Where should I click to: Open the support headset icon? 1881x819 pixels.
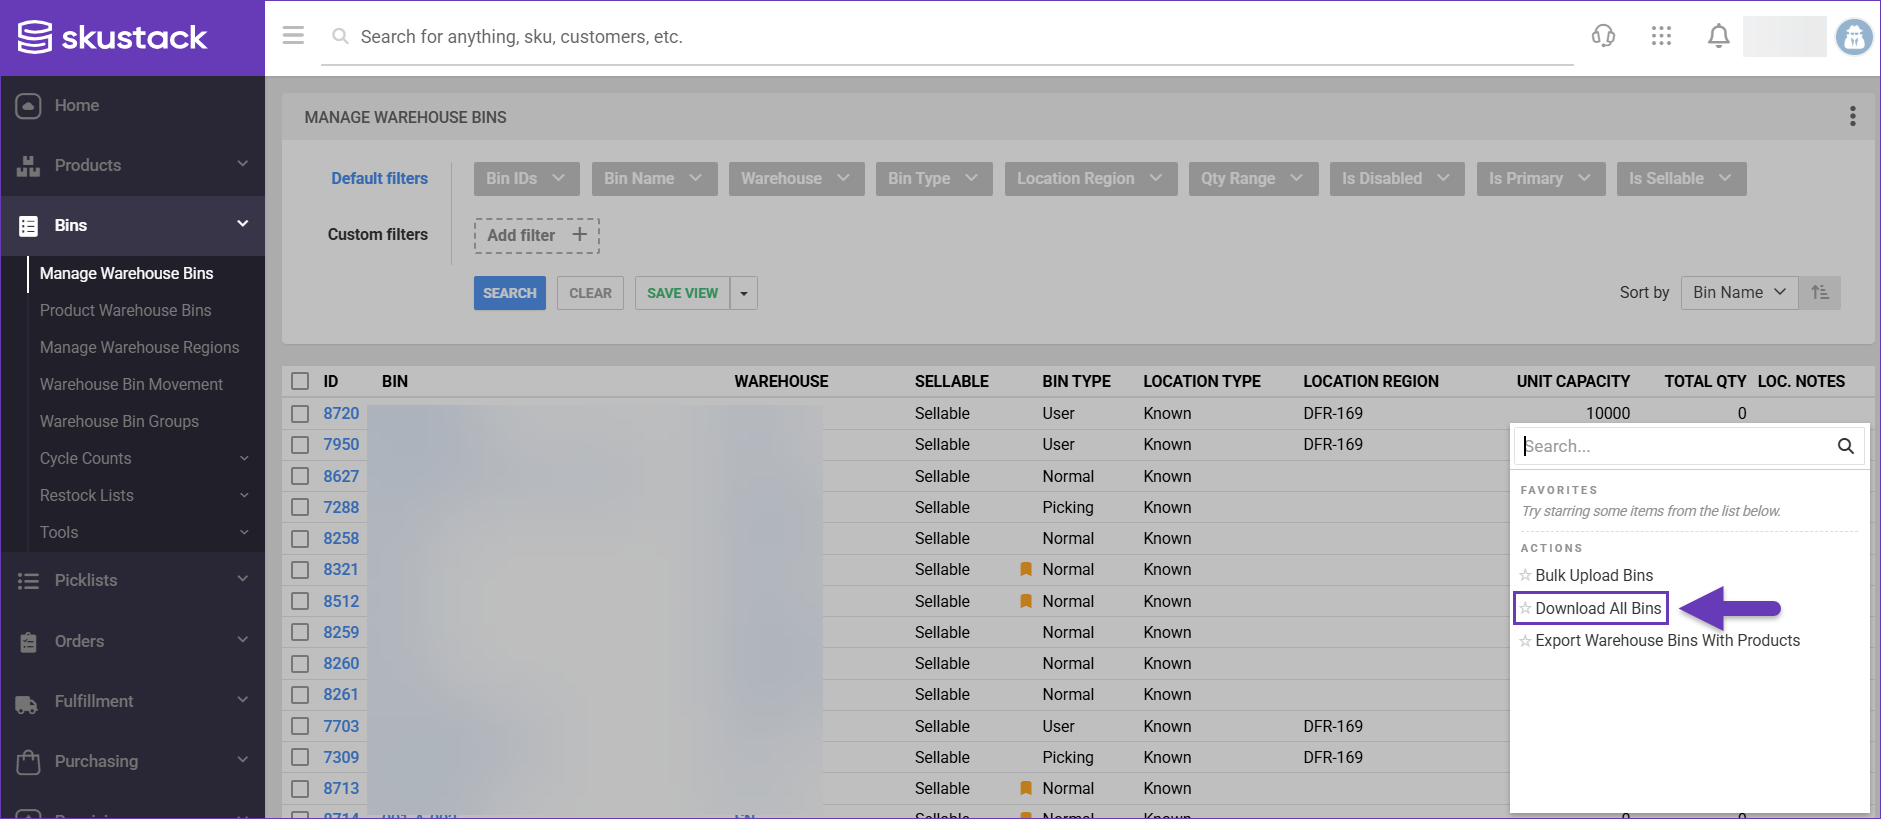pyautogui.click(x=1603, y=36)
